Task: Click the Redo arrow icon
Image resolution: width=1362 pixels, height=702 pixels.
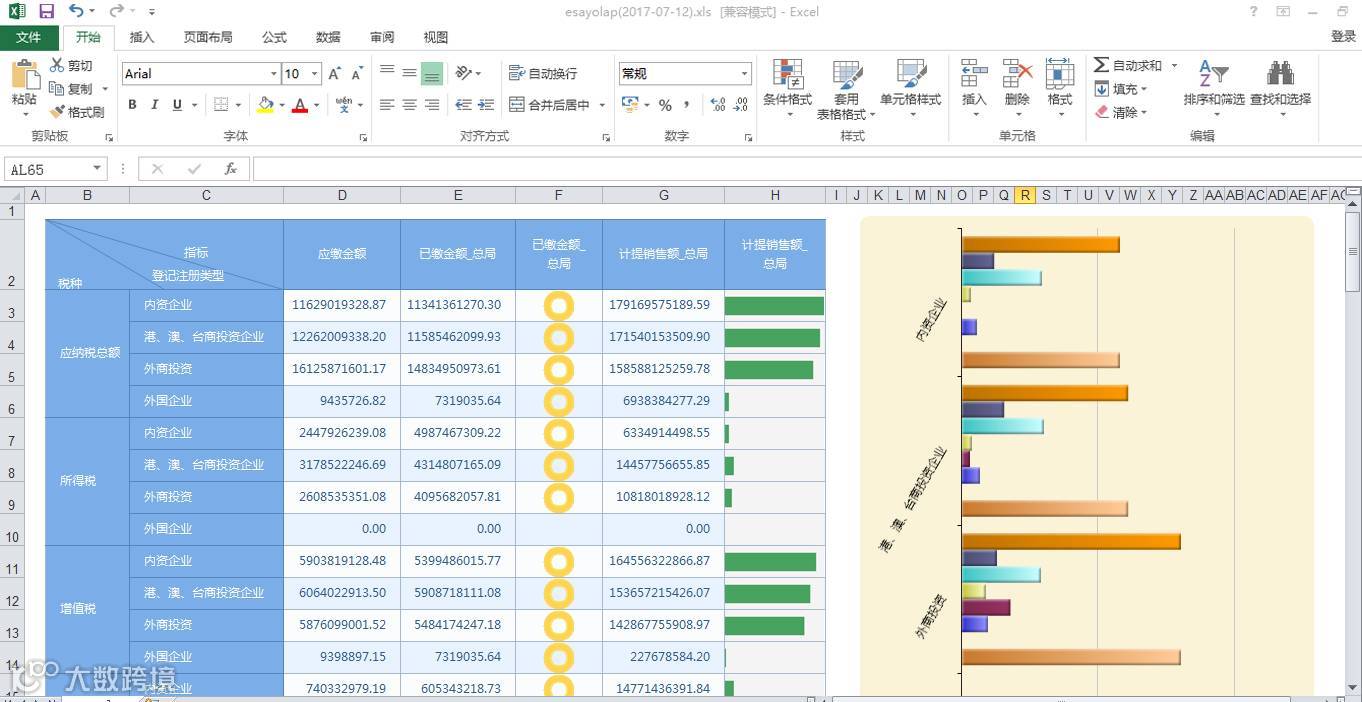Action: [116, 11]
